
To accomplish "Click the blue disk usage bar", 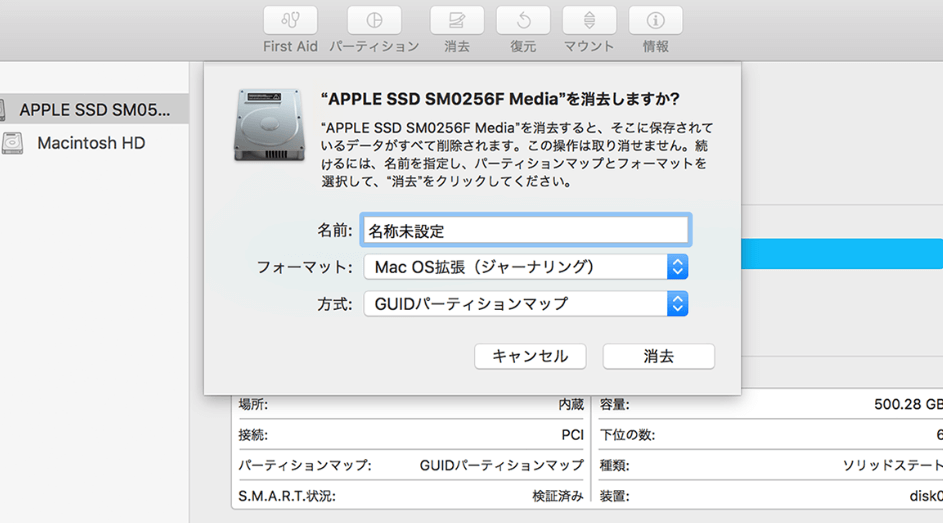I will pos(842,254).
